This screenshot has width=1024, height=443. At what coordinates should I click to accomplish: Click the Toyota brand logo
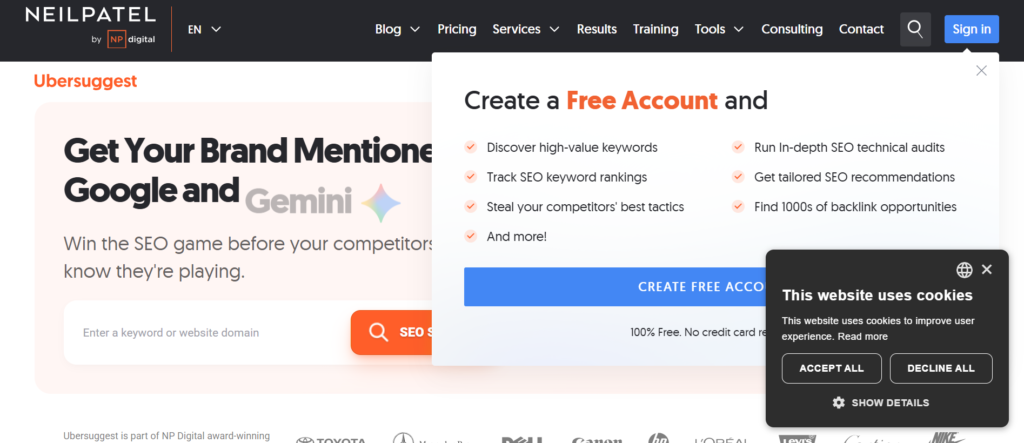(x=334, y=439)
